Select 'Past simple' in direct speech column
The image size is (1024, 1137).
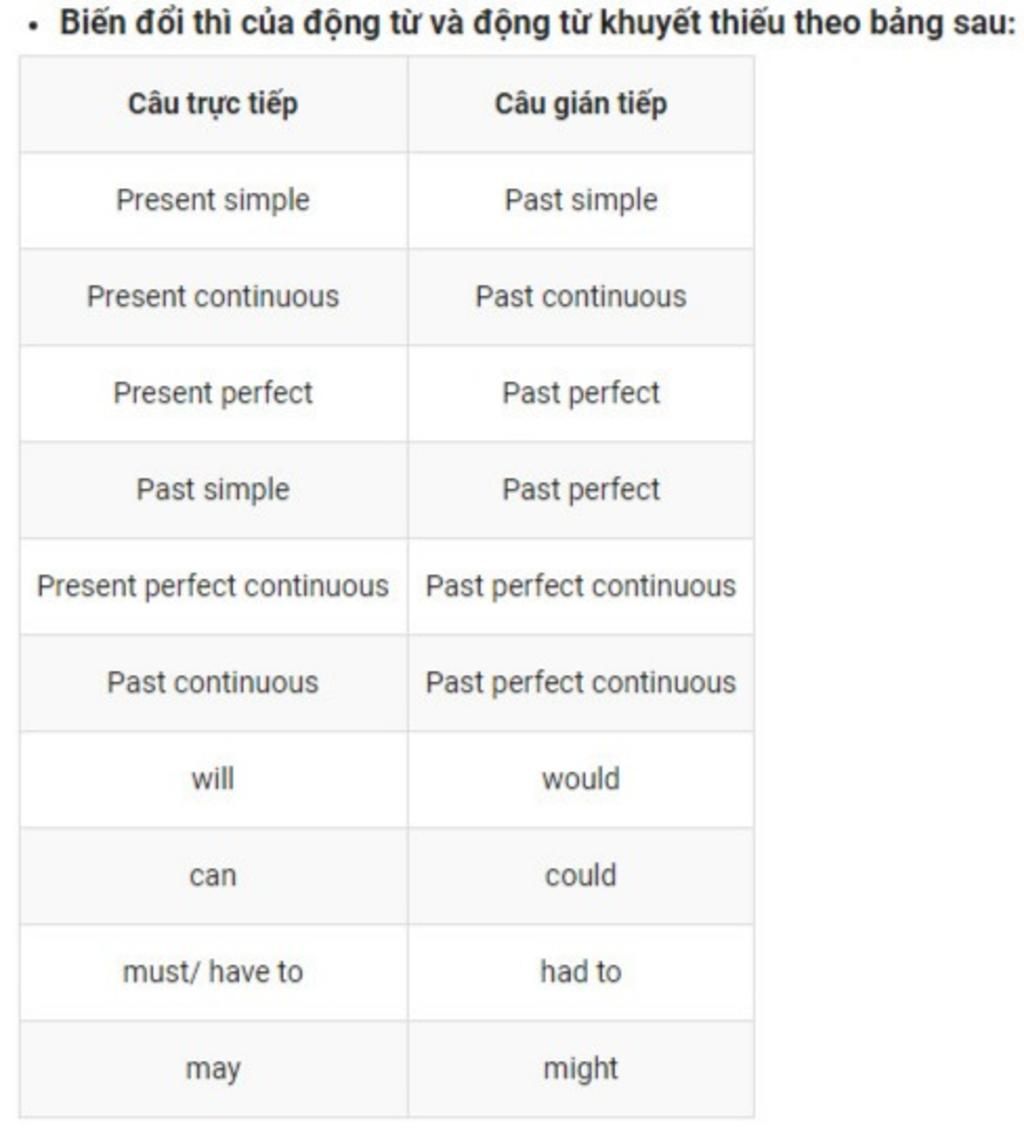point(213,489)
